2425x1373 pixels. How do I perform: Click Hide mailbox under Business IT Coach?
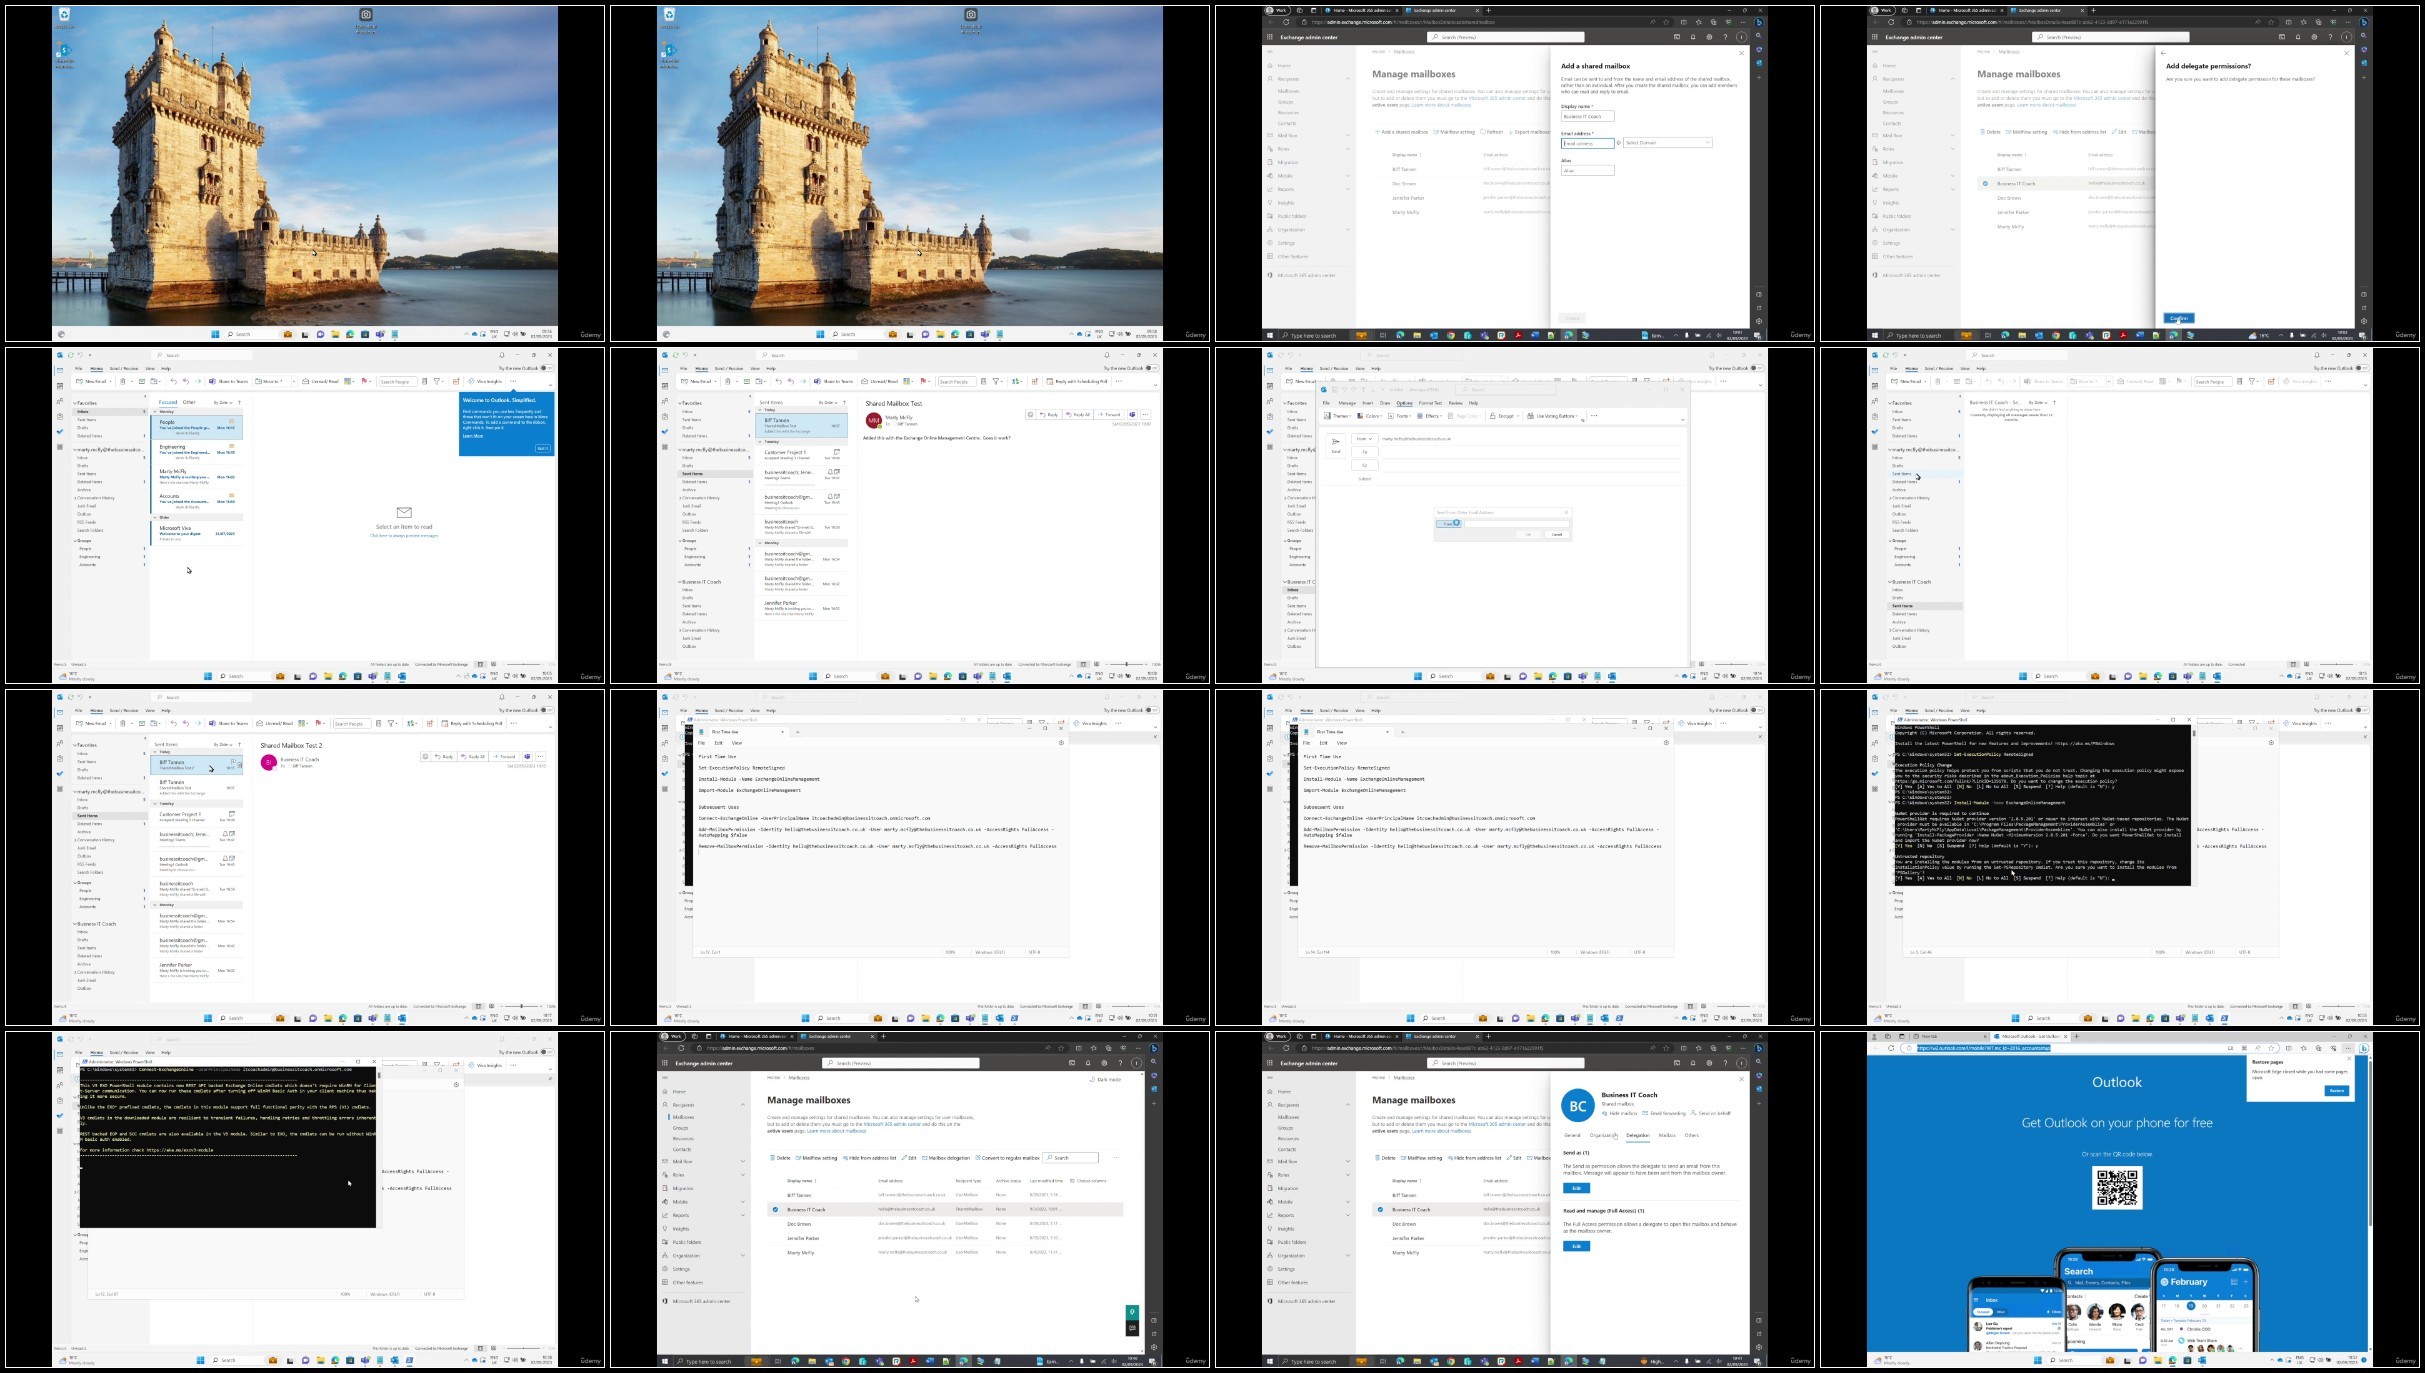point(1620,1113)
